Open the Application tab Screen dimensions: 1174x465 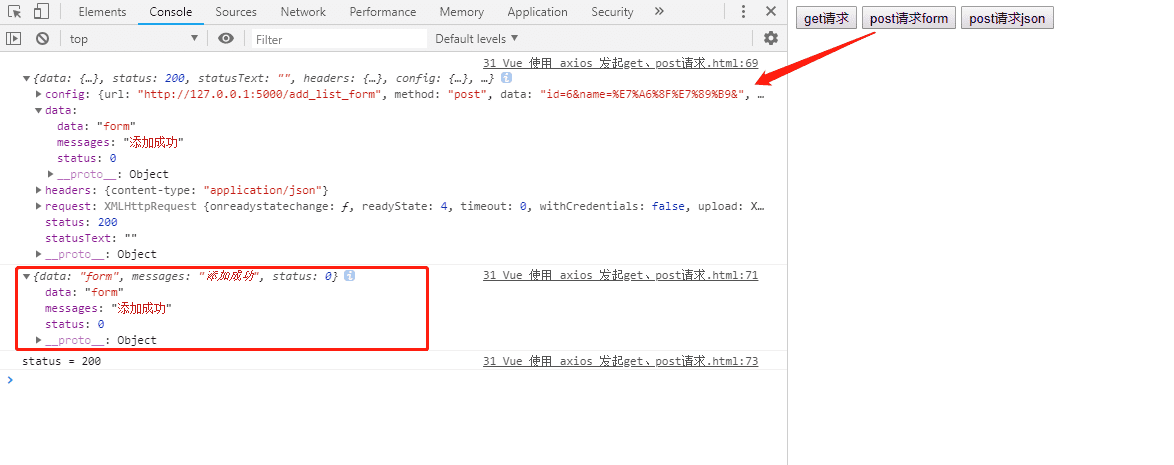pyautogui.click(x=538, y=12)
